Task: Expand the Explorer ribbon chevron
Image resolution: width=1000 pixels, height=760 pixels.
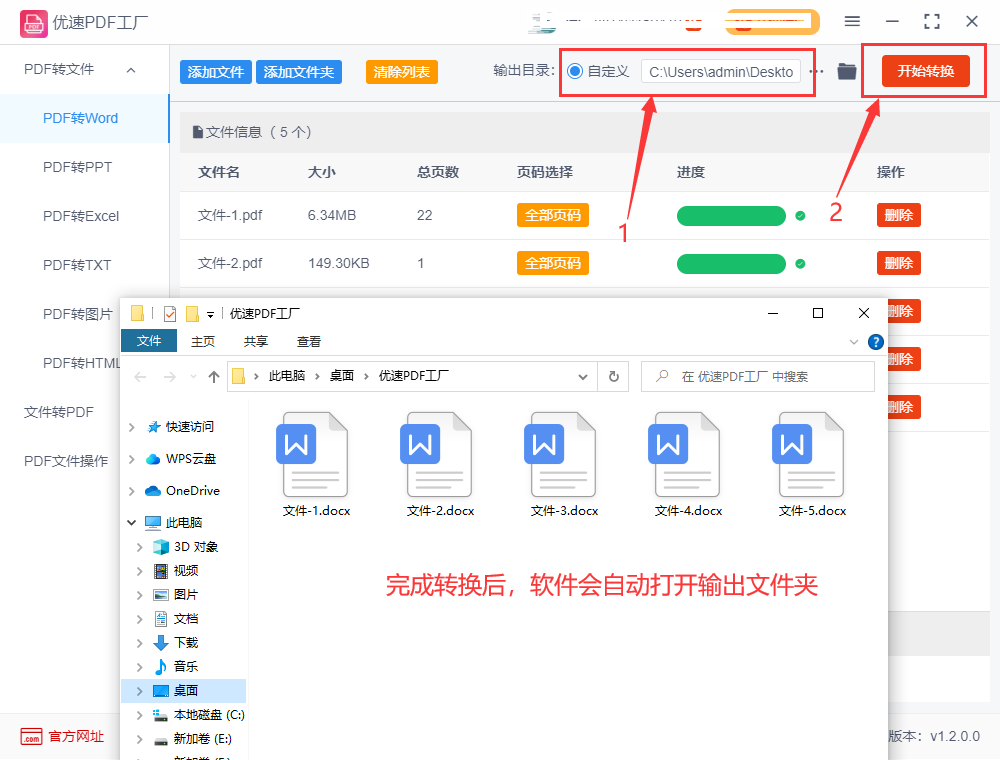Action: [x=854, y=342]
